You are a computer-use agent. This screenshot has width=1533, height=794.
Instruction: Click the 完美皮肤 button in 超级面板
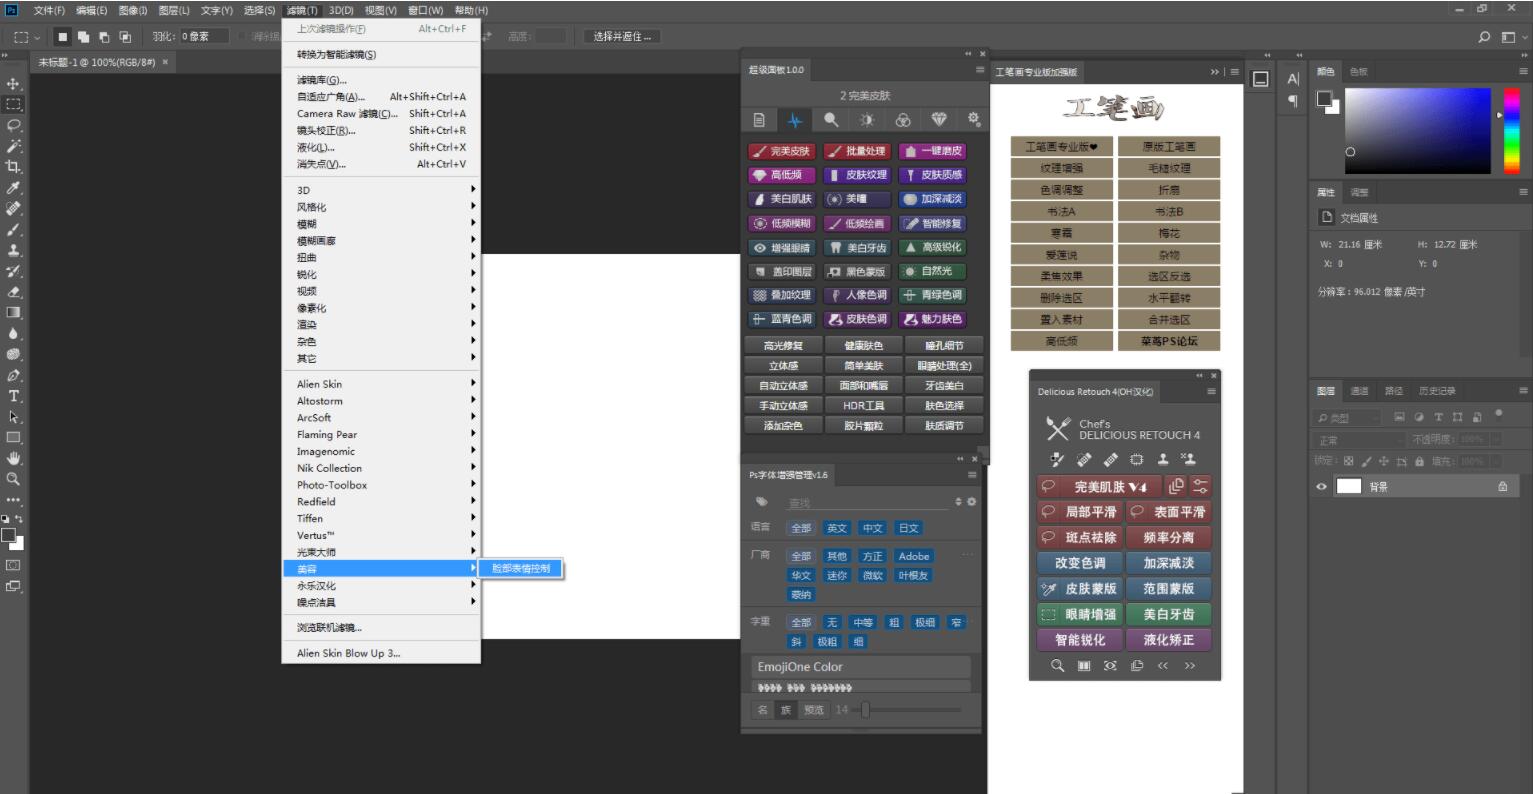click(x=782, y=151)
